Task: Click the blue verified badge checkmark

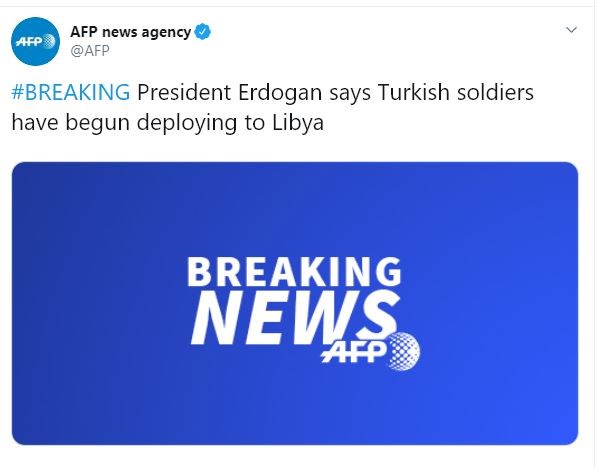Action: [203, 32]
